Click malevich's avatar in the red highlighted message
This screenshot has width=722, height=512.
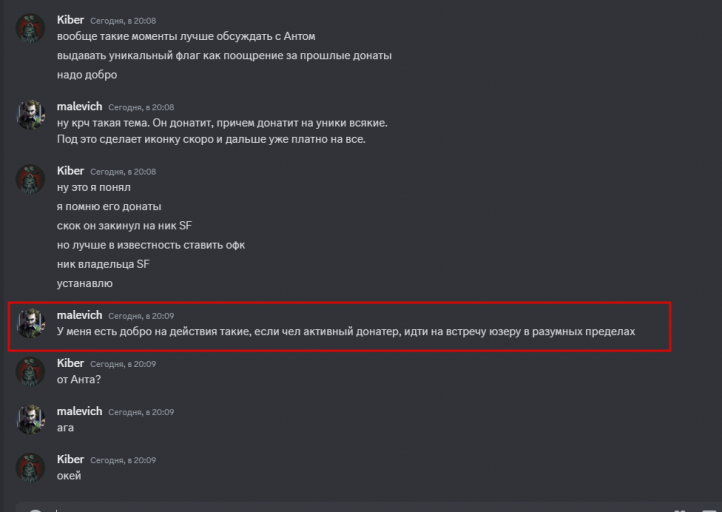[x=30, y=323]
